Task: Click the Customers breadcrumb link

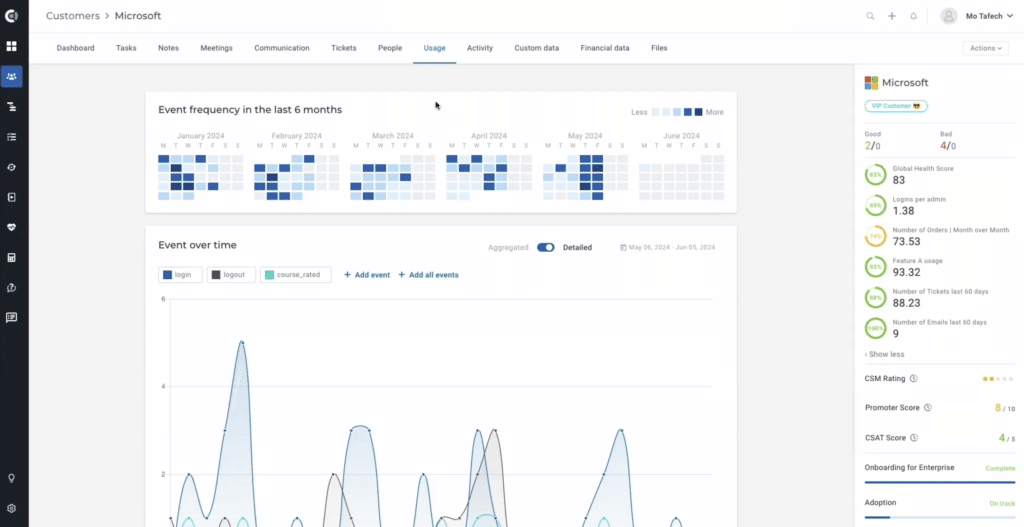Action: (x=71, y=16)
